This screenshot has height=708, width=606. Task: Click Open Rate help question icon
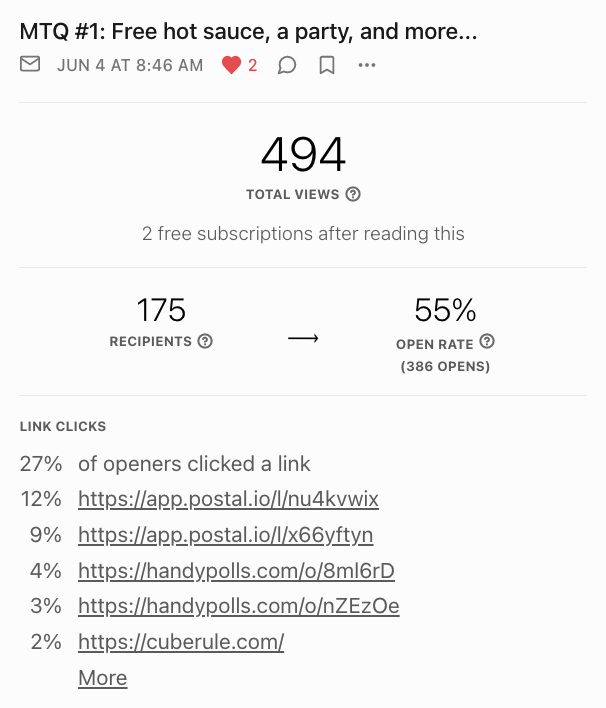tap(487, 341)
